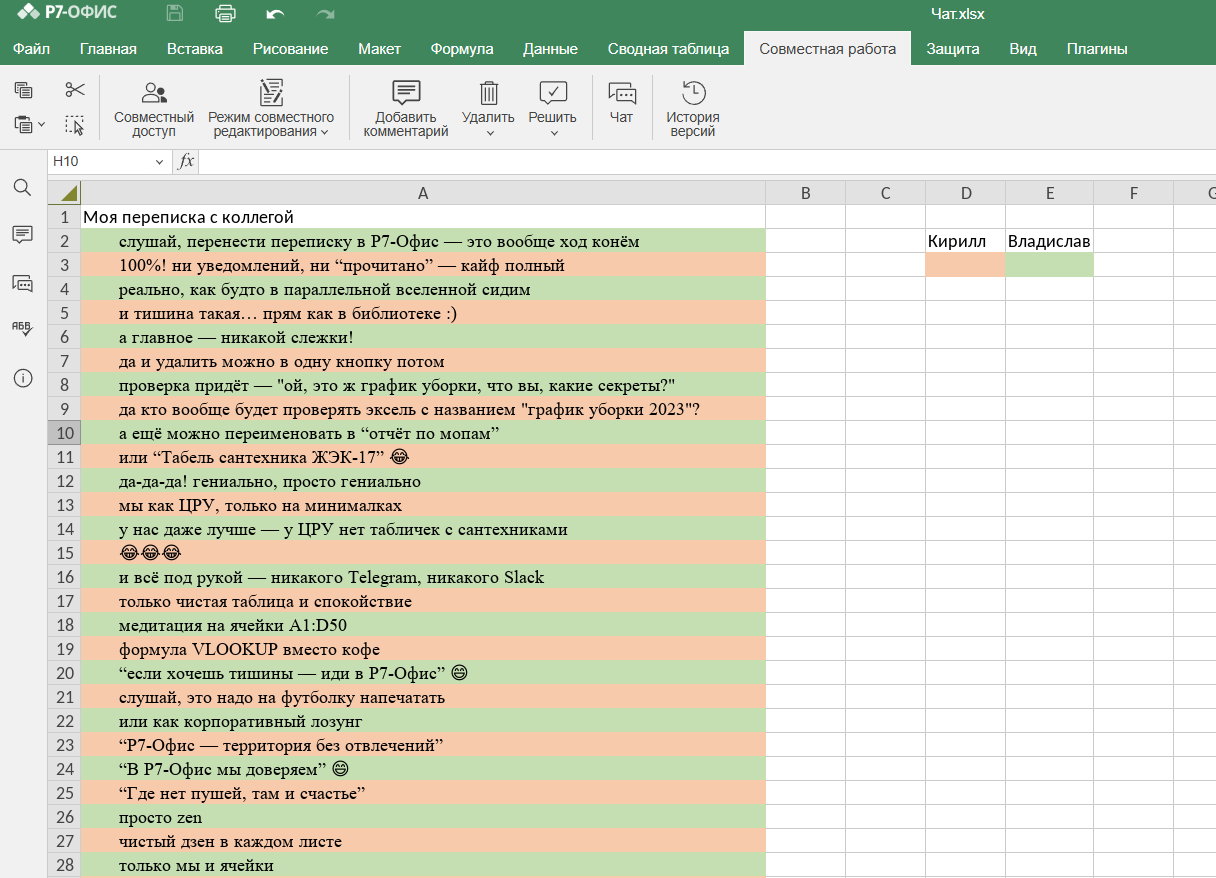1216x878 pixels.
Task: Expand the Решить comments dropdown
Action: point(553,133)
